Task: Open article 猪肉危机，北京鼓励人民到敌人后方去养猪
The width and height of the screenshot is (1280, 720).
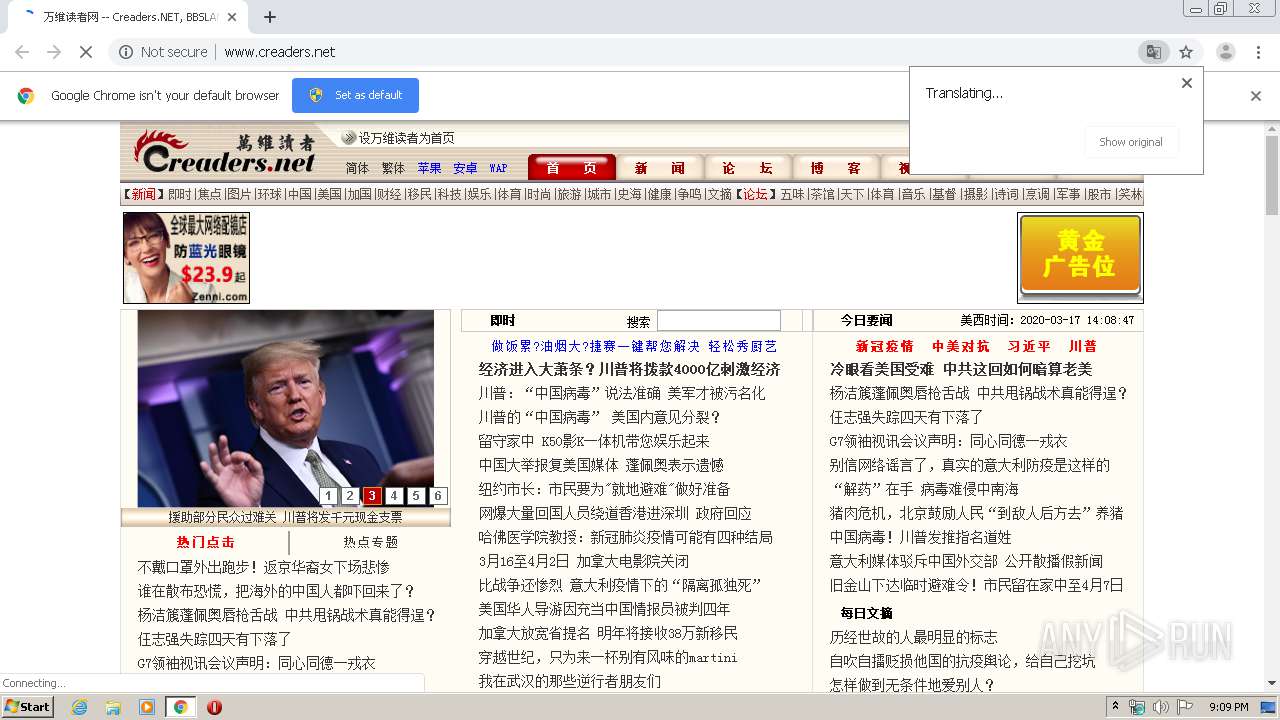Action: [976, 513]
